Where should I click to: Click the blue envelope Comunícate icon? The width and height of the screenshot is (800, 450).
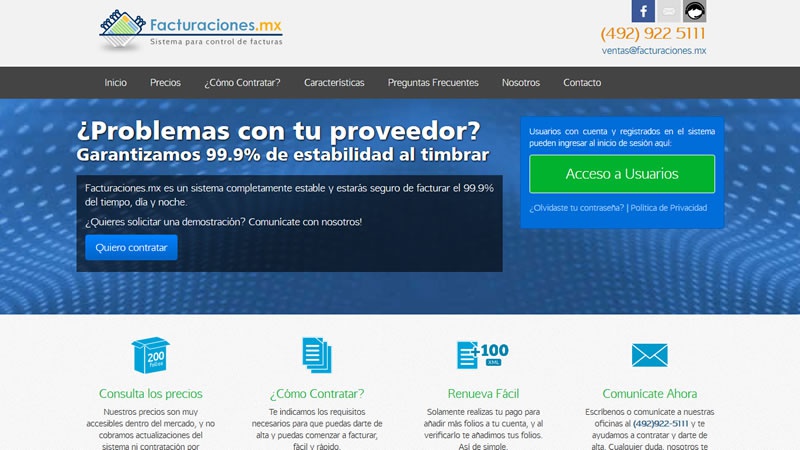(649, 355)
